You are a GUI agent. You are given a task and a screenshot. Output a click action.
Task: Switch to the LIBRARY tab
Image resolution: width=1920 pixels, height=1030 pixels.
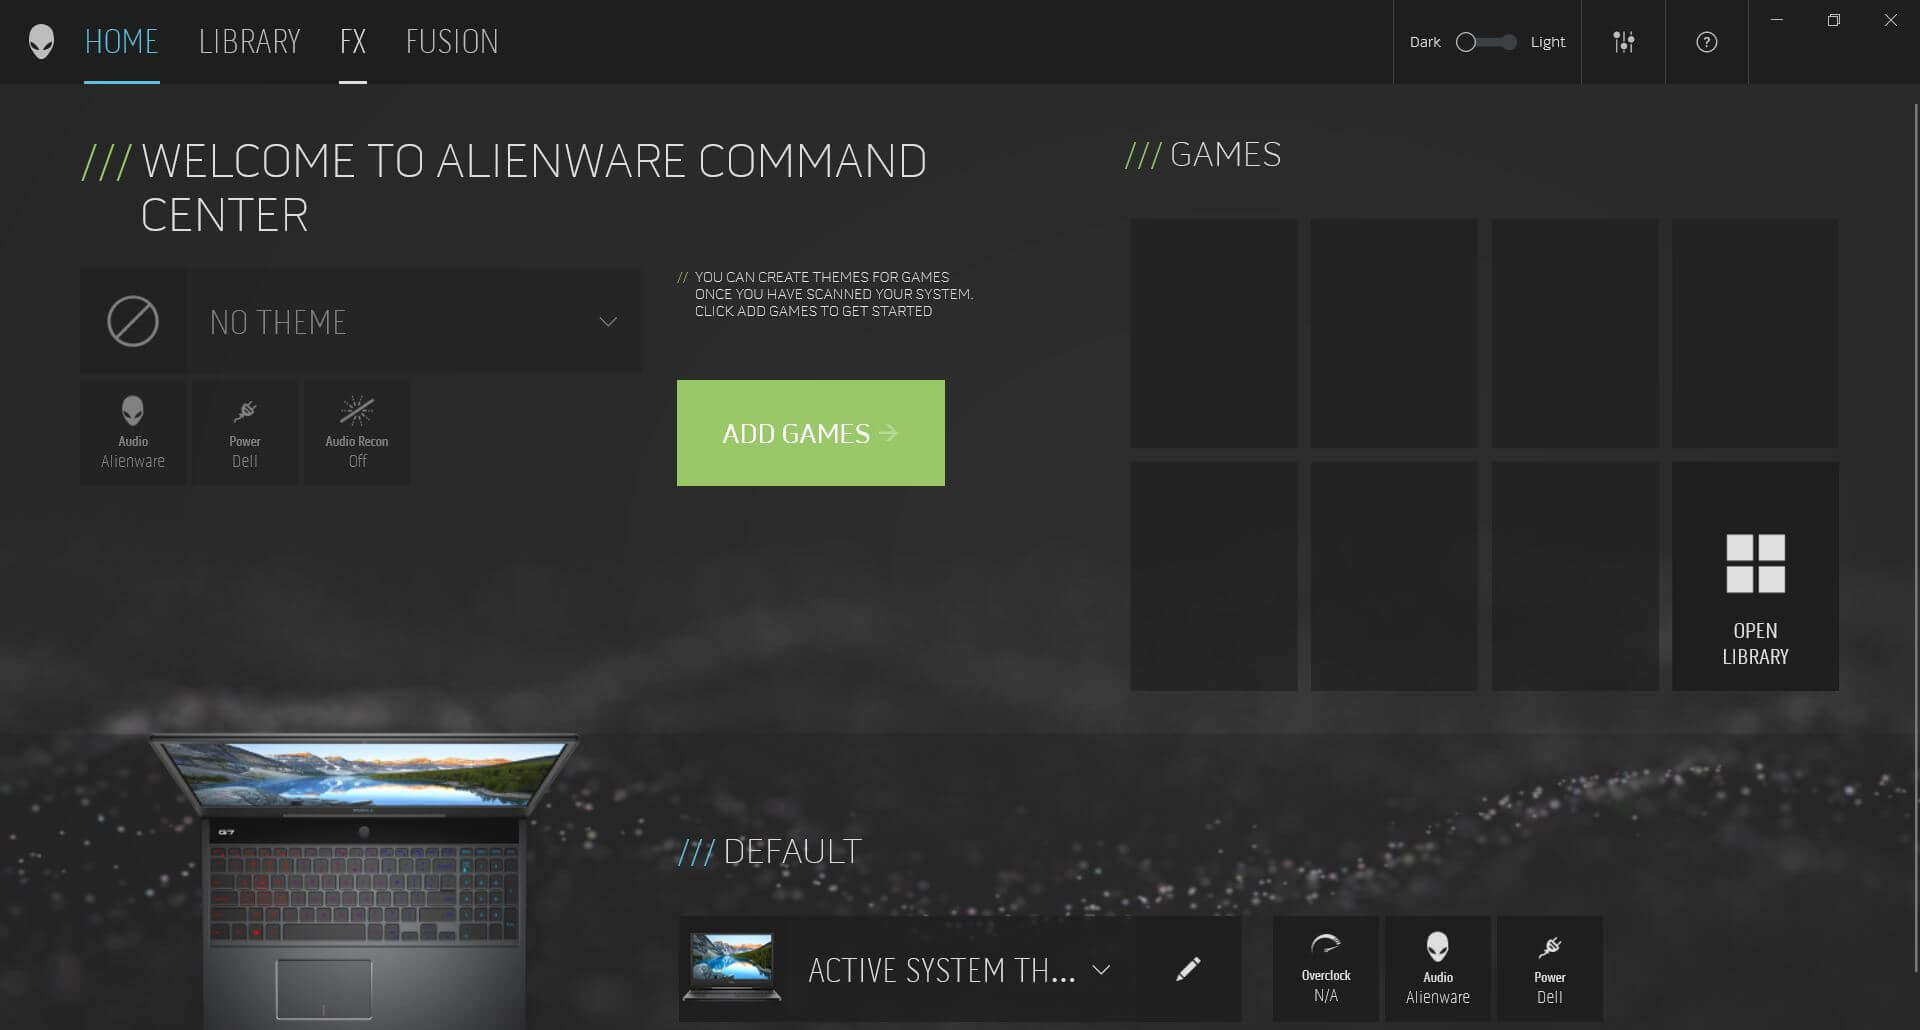(249, 42)
